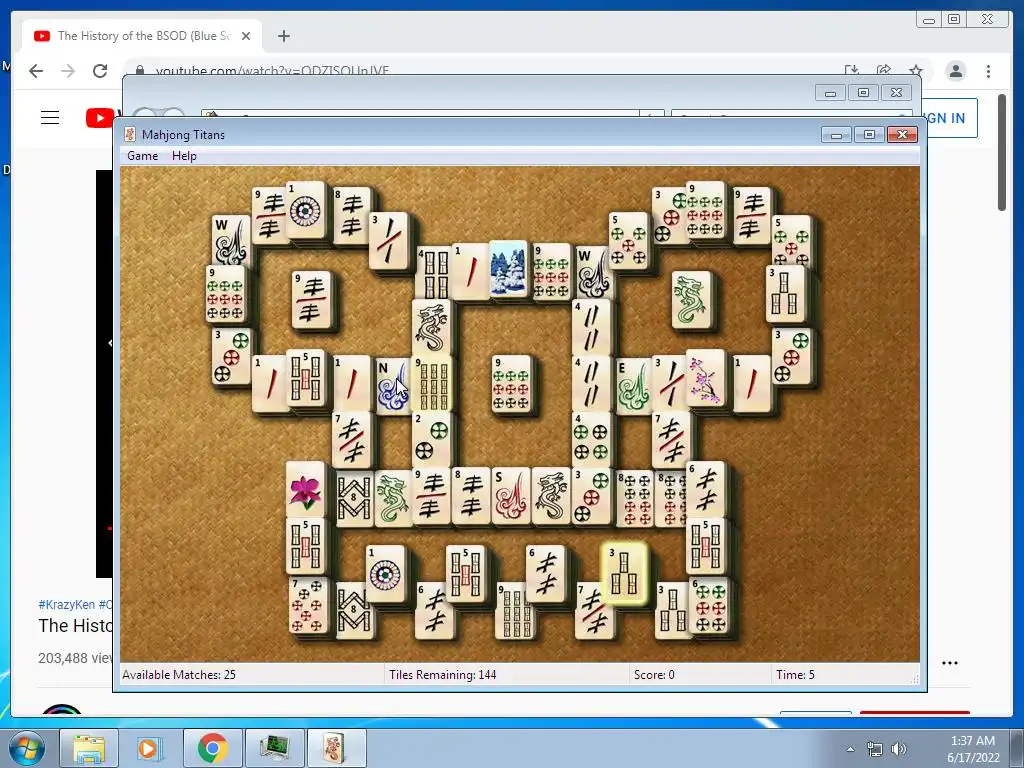This screenshot has height=768, width=1024.
Task: Select the 8 character tile in top row
Action: click(351, 216)
